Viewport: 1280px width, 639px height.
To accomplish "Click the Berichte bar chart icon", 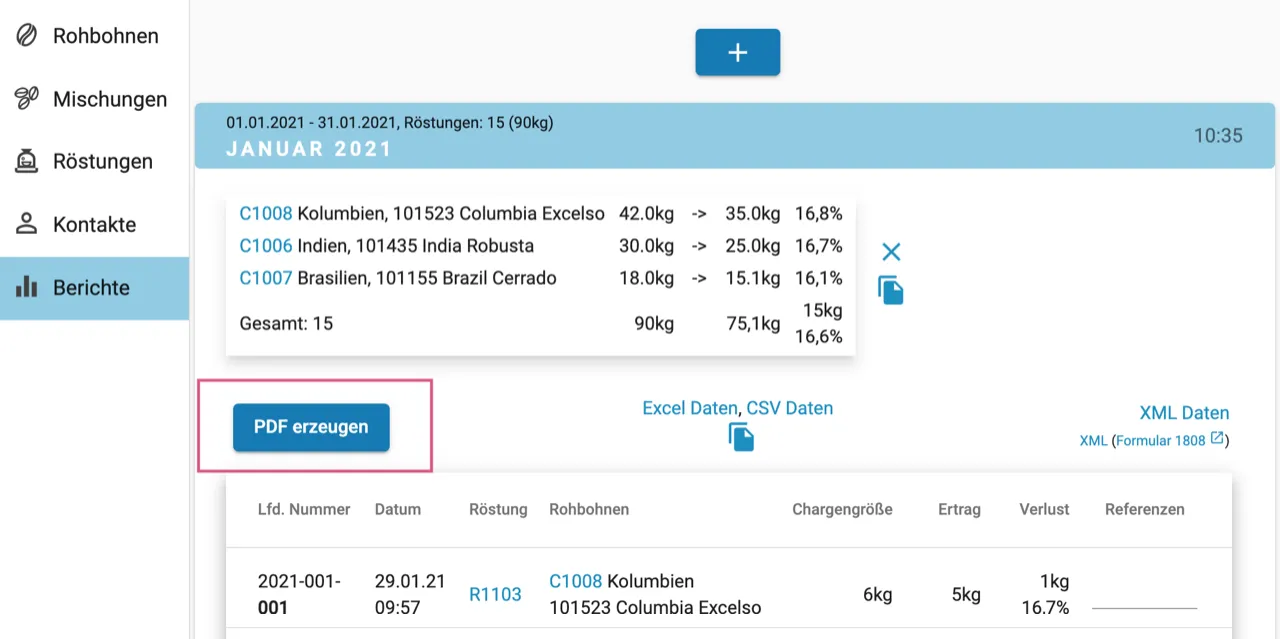I will tap(27, 287).
